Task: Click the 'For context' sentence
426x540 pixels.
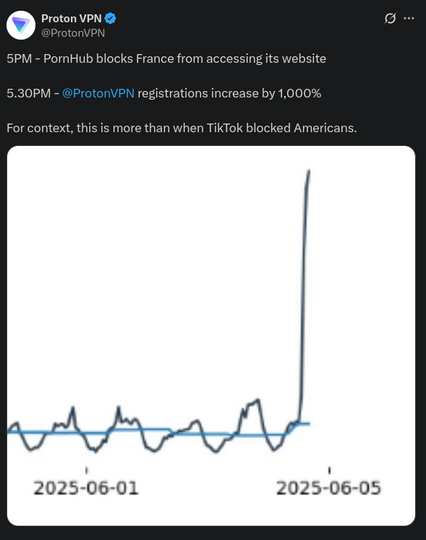Action: [x=181, y=128]
